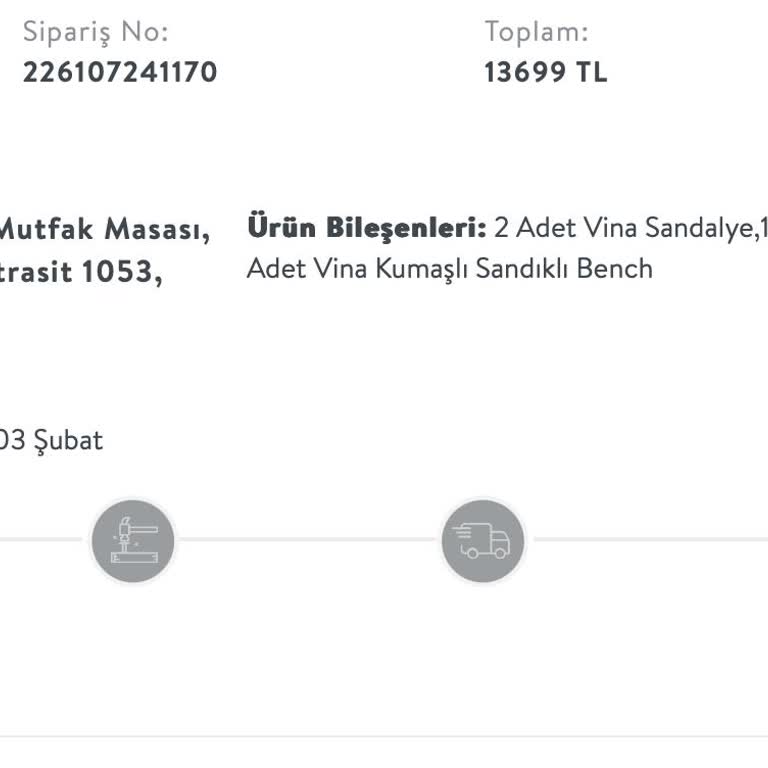Select the order number 226107241170
The image size is (768, 768).
(120, 72)
